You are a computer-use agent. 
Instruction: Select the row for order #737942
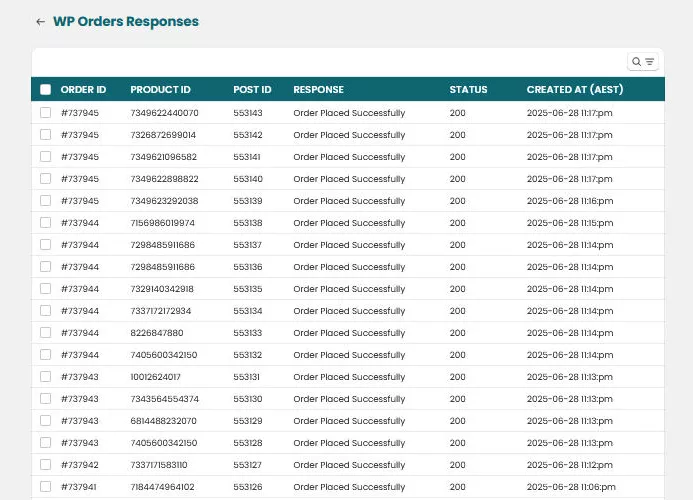[x=46, y=465]
